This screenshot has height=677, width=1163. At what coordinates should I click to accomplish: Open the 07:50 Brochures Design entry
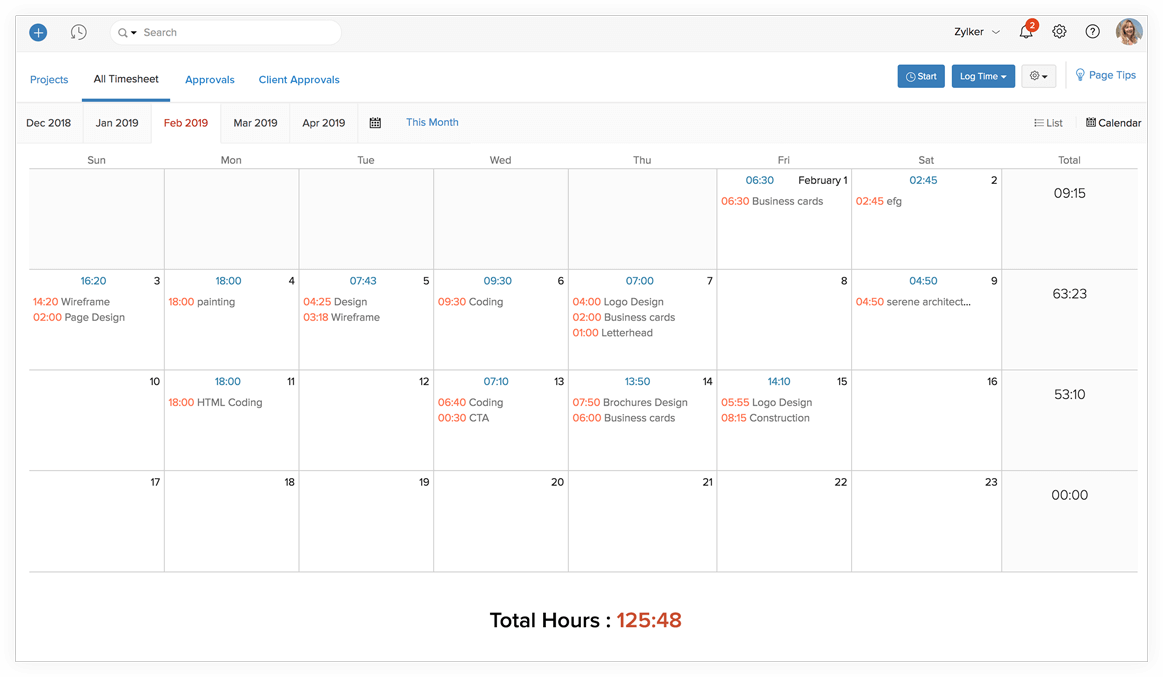point(630,403)
